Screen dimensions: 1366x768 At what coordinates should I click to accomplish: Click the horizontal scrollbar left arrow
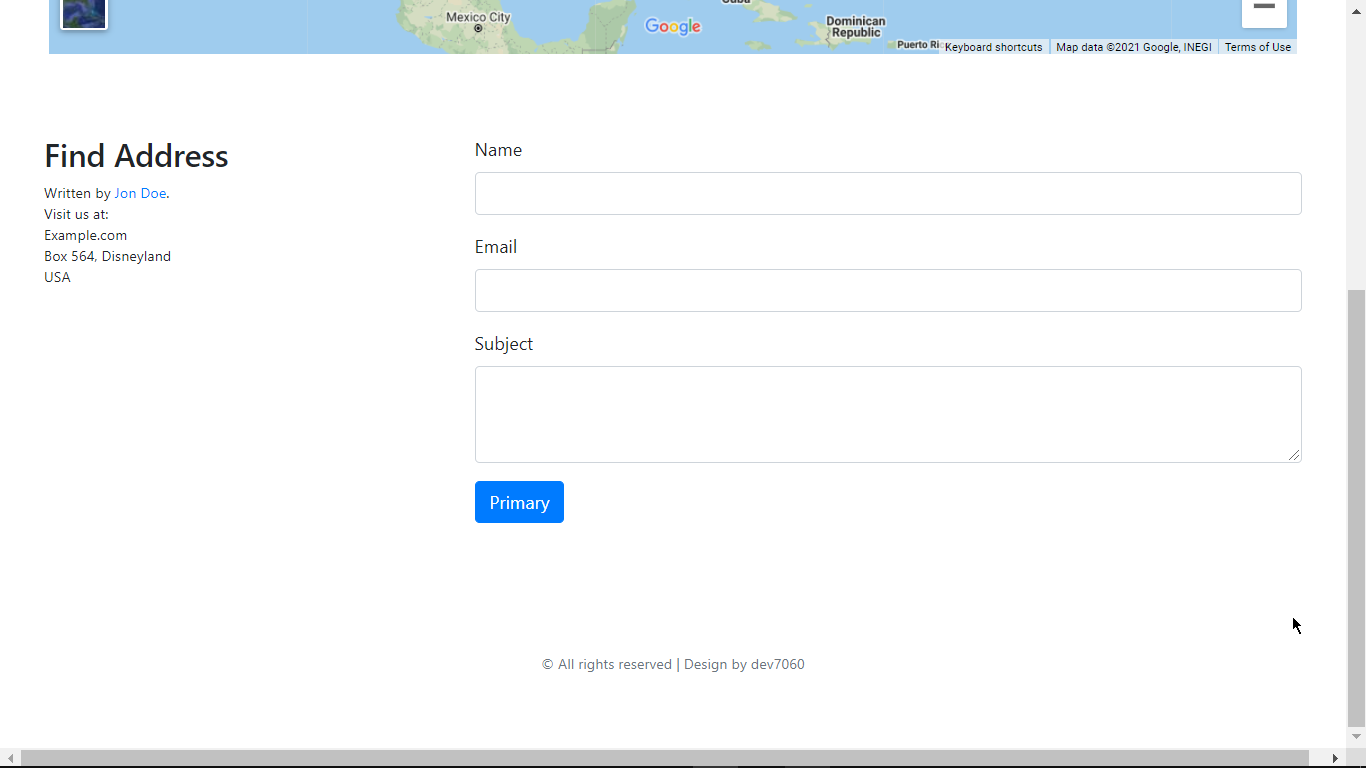(10, 759)
